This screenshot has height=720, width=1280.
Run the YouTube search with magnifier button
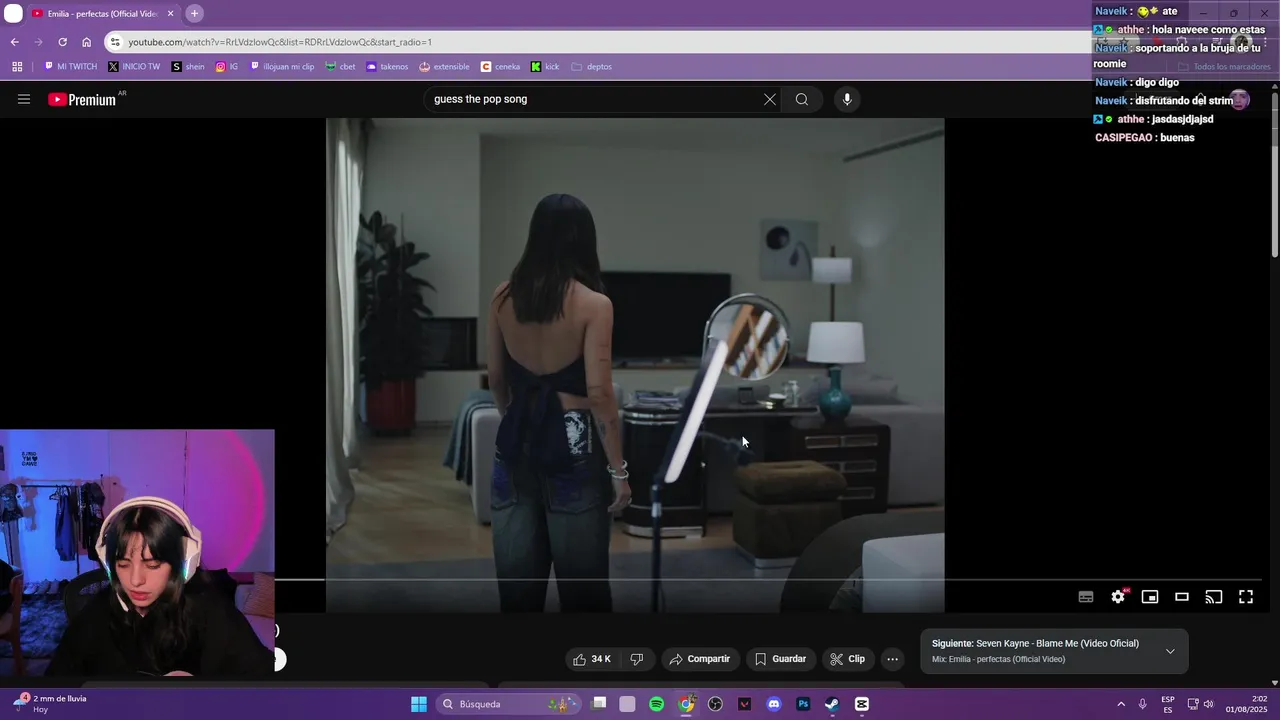[802, 99]
